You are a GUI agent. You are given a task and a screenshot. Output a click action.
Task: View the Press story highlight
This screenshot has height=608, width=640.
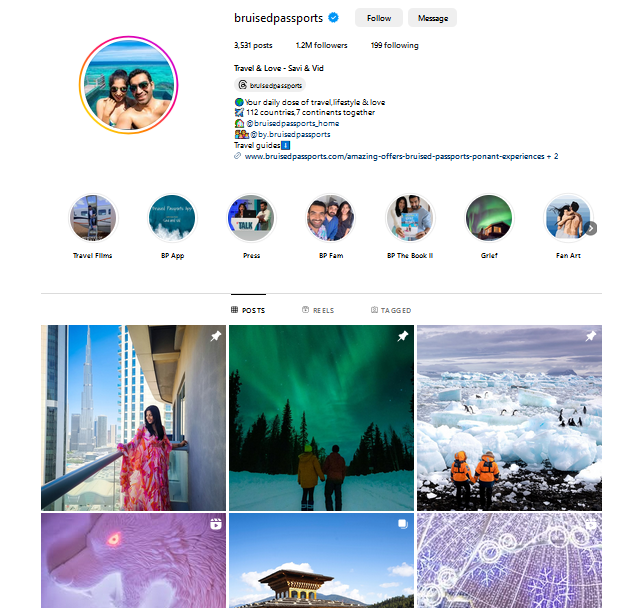click(x=251, y=218)
